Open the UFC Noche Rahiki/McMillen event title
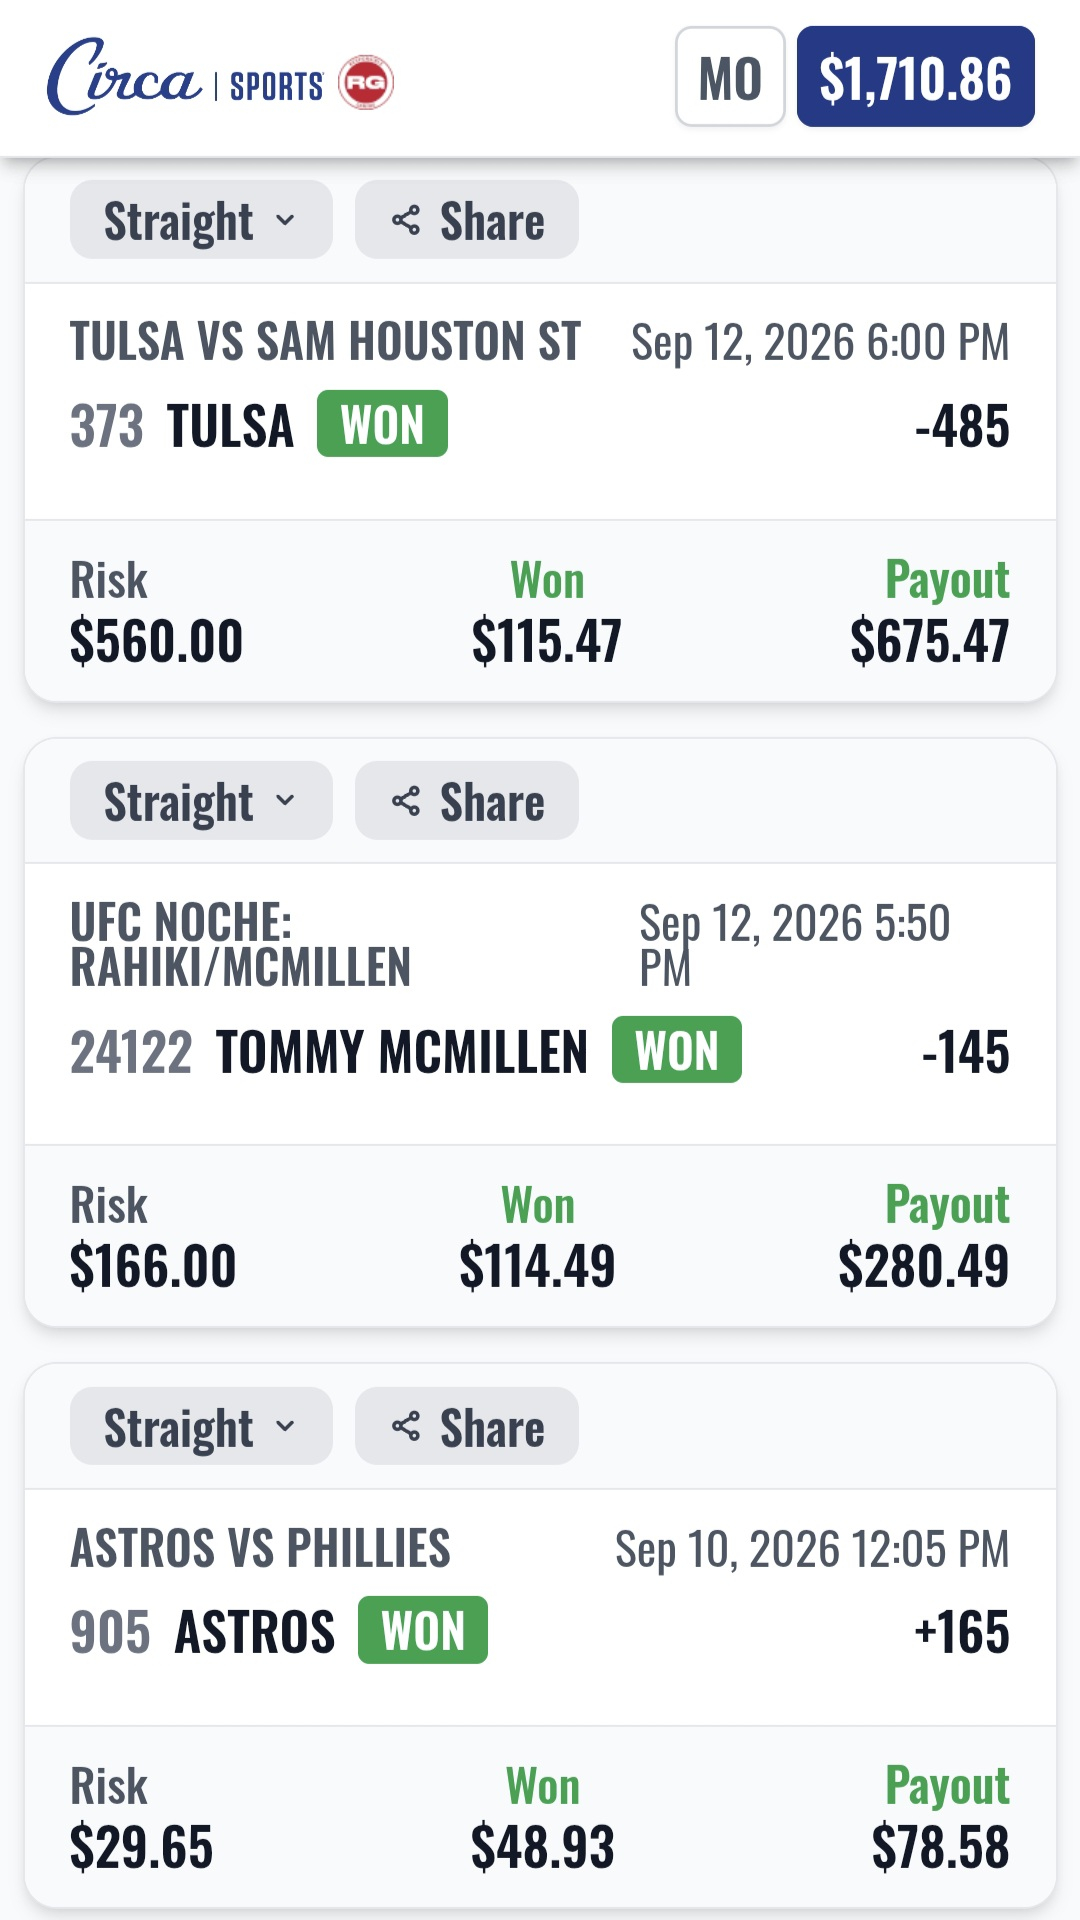The width and height of the screenshot is (1080, 1920). 241,944
